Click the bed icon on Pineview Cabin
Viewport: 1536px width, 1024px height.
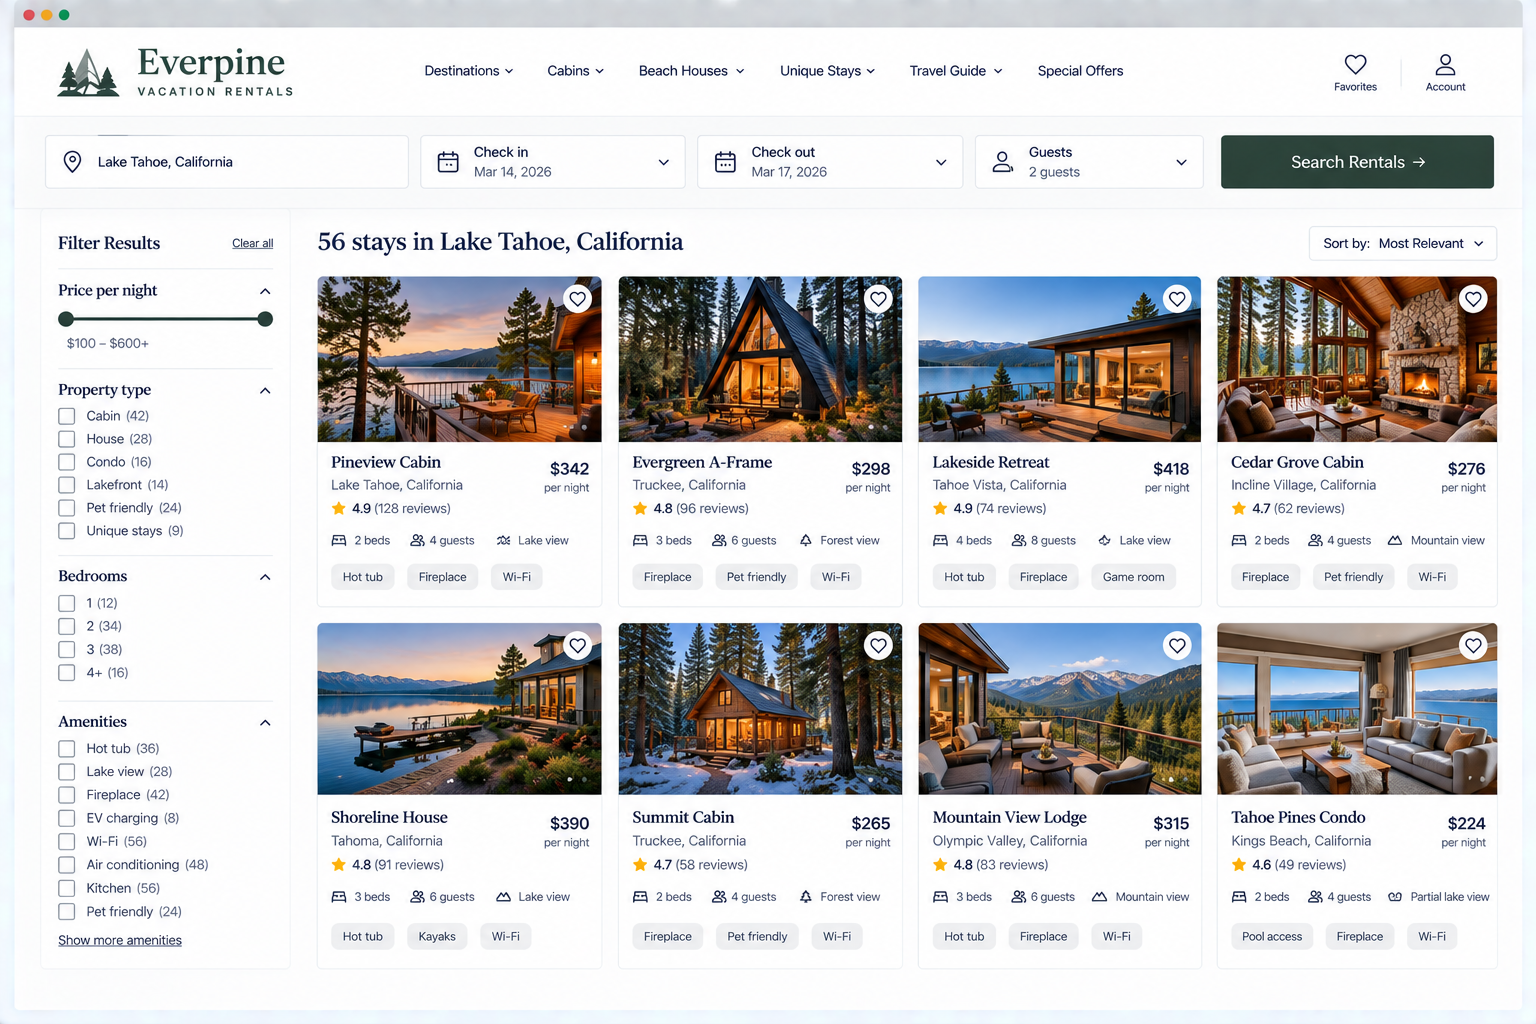click(x=339, y=541)
